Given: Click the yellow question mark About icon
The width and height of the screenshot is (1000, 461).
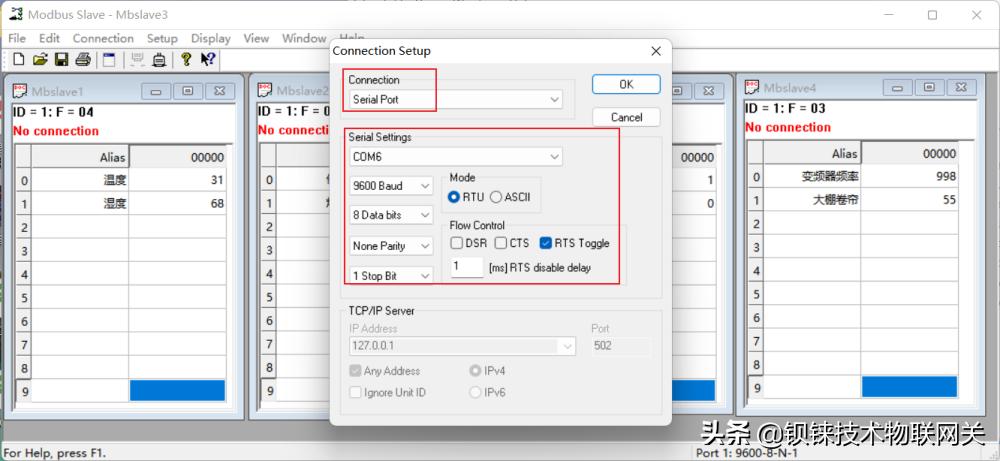Looking at the screenshot, I should 186,59.
